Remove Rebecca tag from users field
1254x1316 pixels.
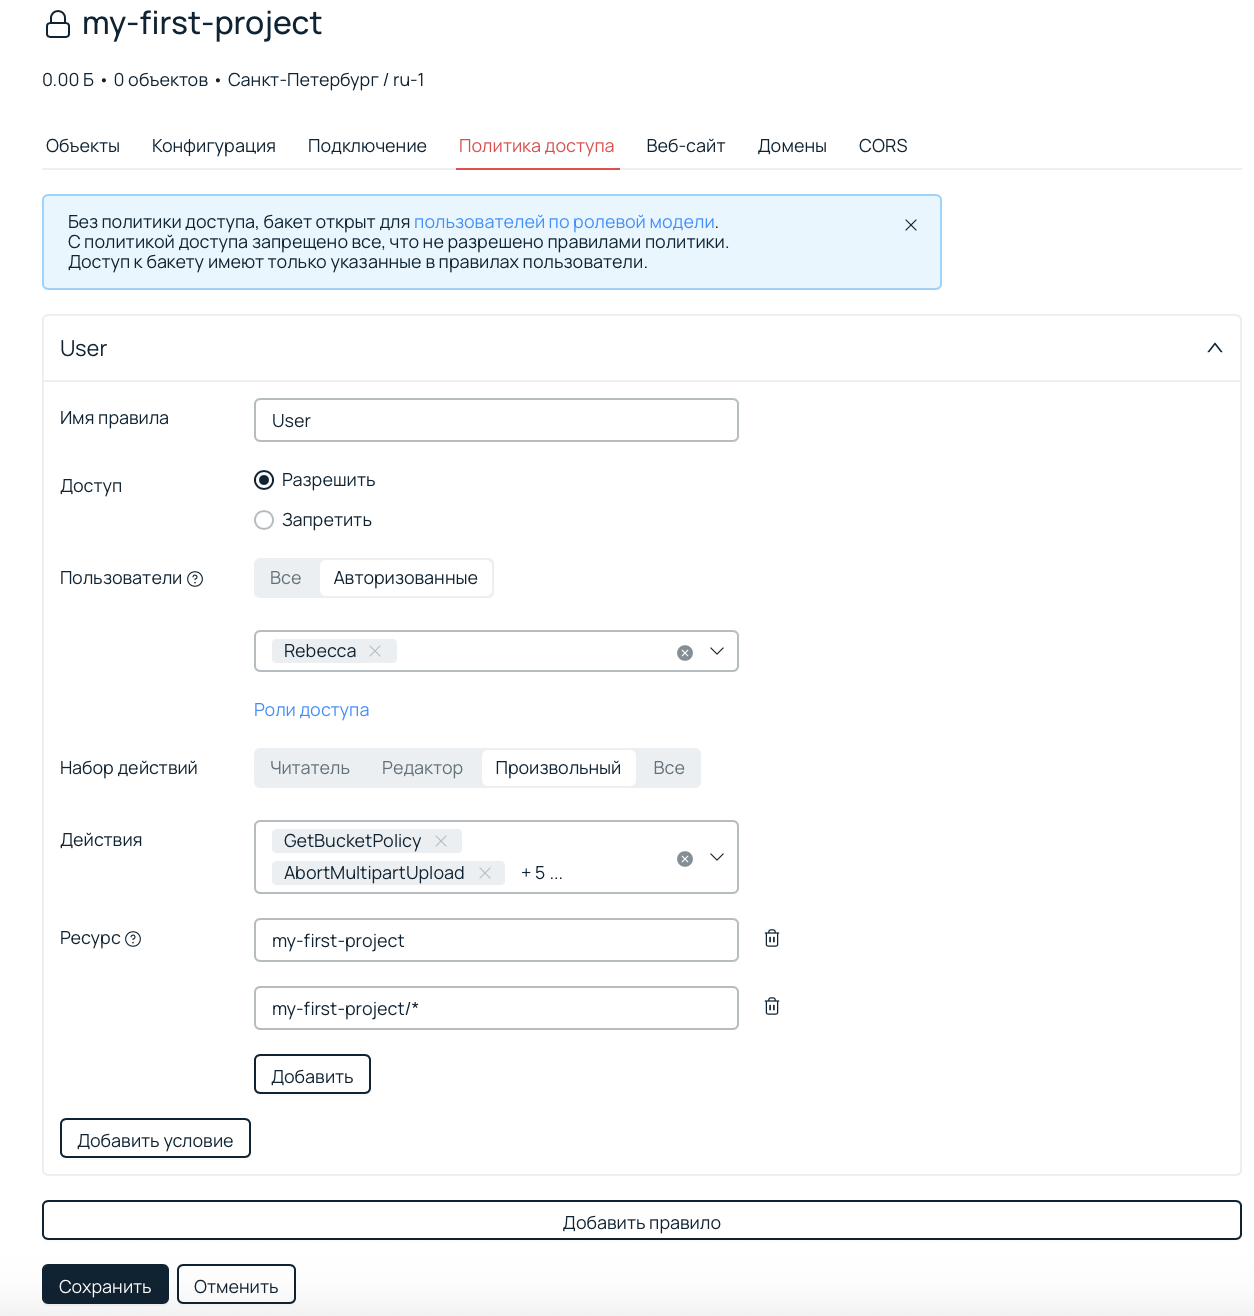pyautogui.click(x=375, y=651)
